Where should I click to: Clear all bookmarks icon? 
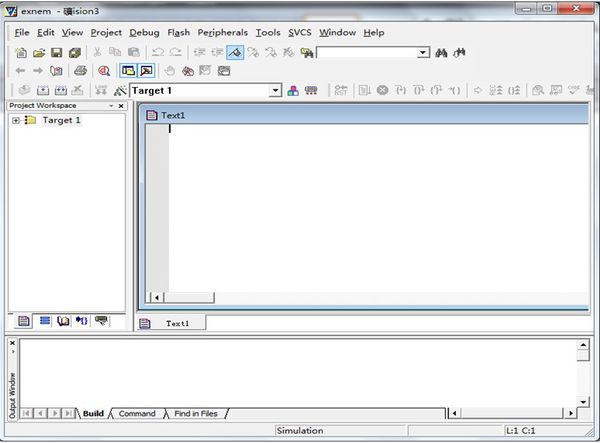tap(289, 52)
